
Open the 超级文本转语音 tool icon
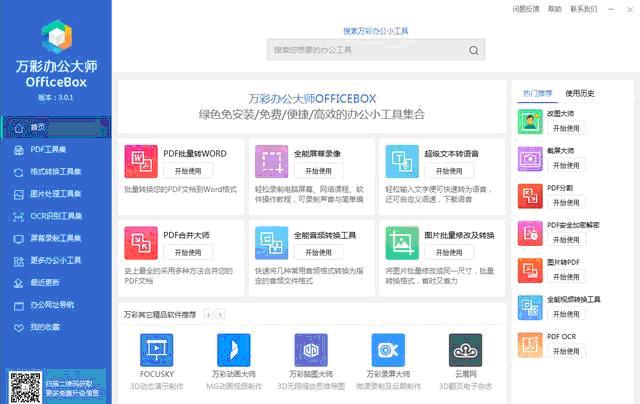pyautogui.click(x=402, y=162)
